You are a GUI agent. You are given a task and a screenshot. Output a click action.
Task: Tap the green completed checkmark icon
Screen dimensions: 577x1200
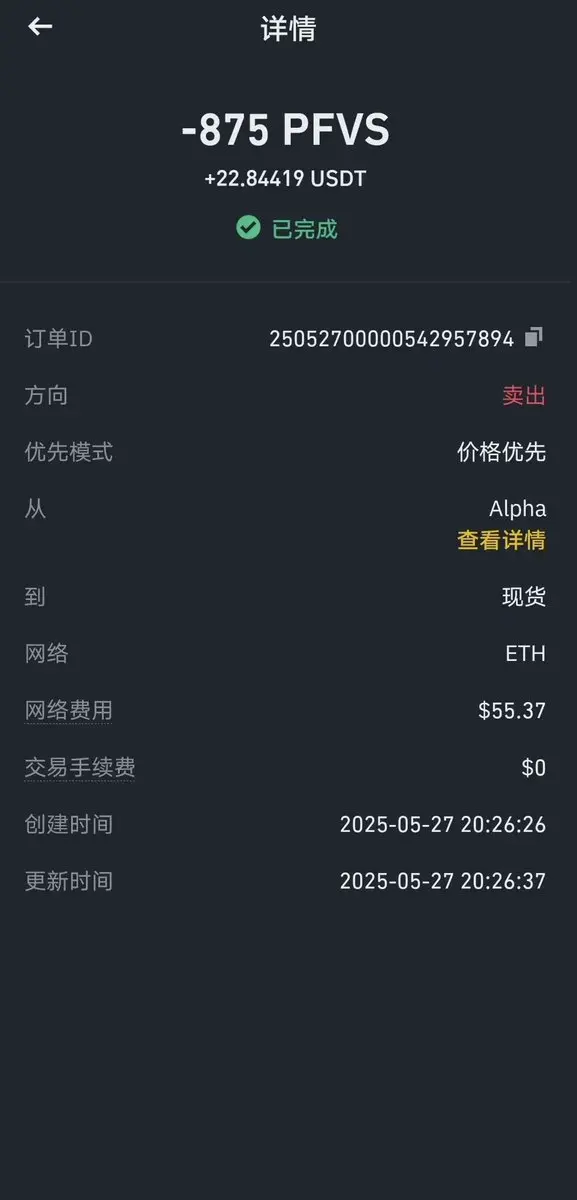click(248, 228)
